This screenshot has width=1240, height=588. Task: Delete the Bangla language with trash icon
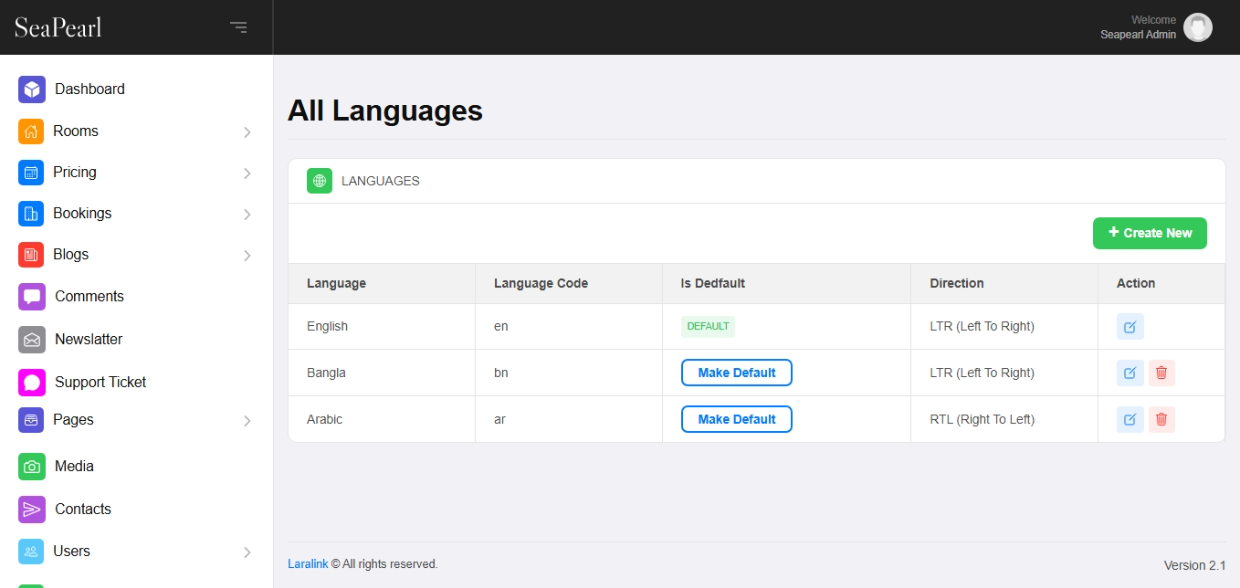point(1161,373)
